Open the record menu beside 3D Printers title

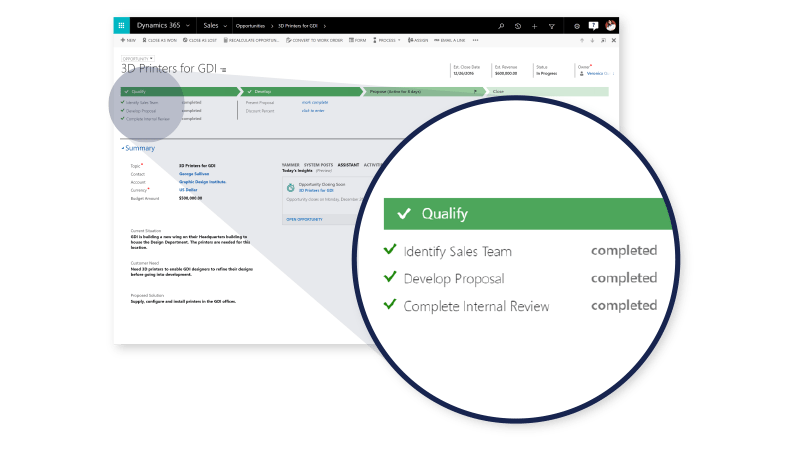[x=223, y=69]
